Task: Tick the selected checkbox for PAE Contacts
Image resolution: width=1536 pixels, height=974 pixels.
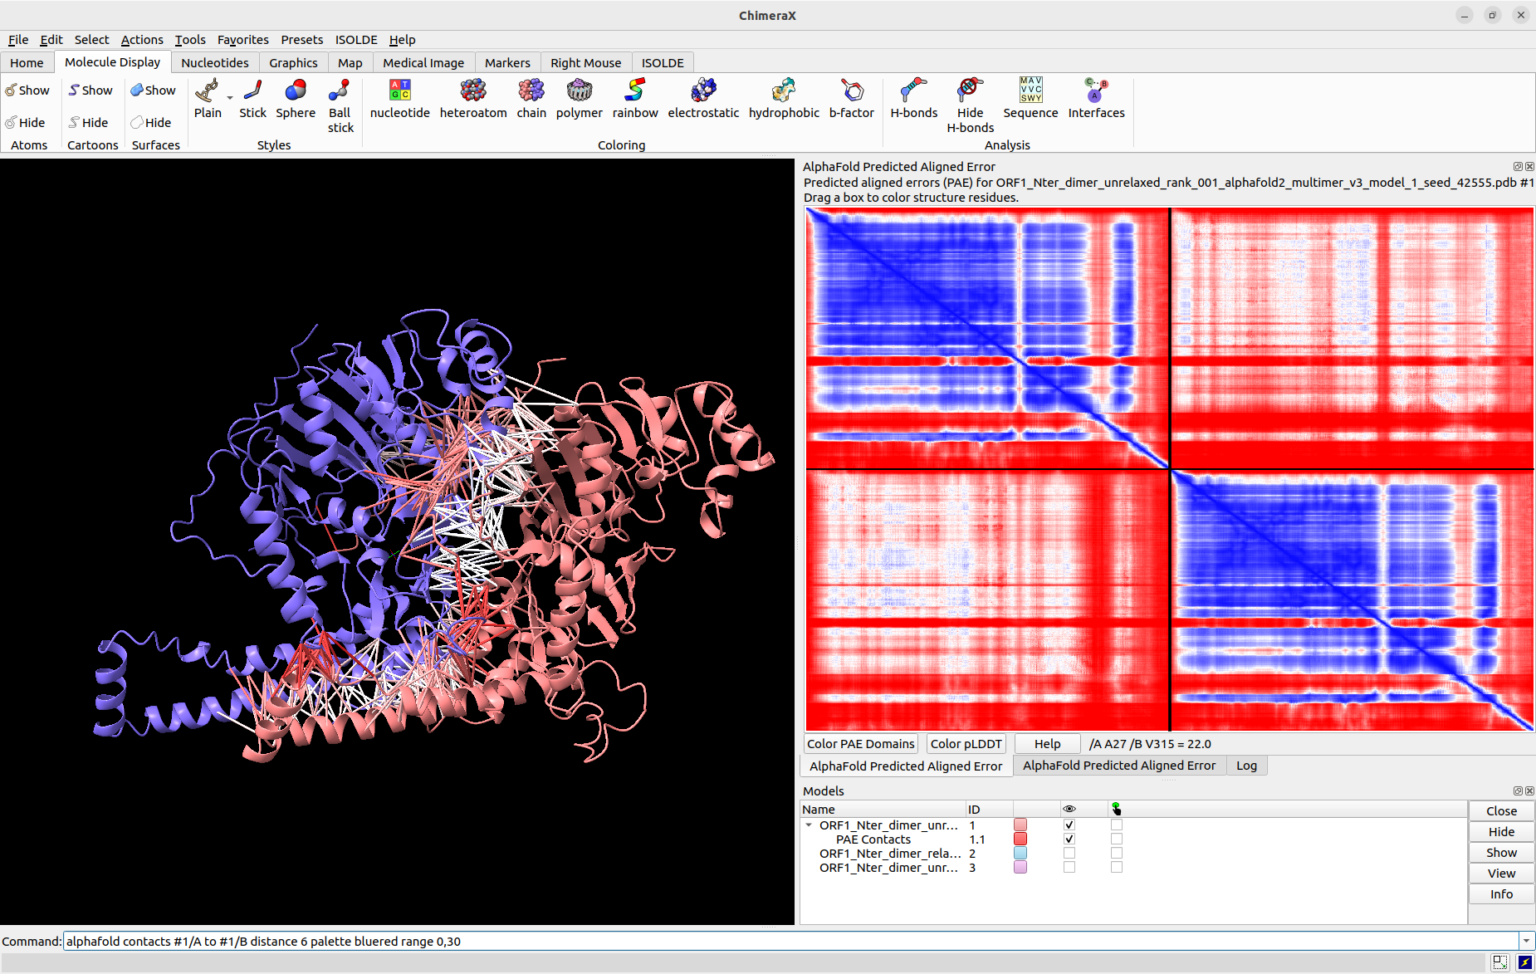Action: [1116, 839]
